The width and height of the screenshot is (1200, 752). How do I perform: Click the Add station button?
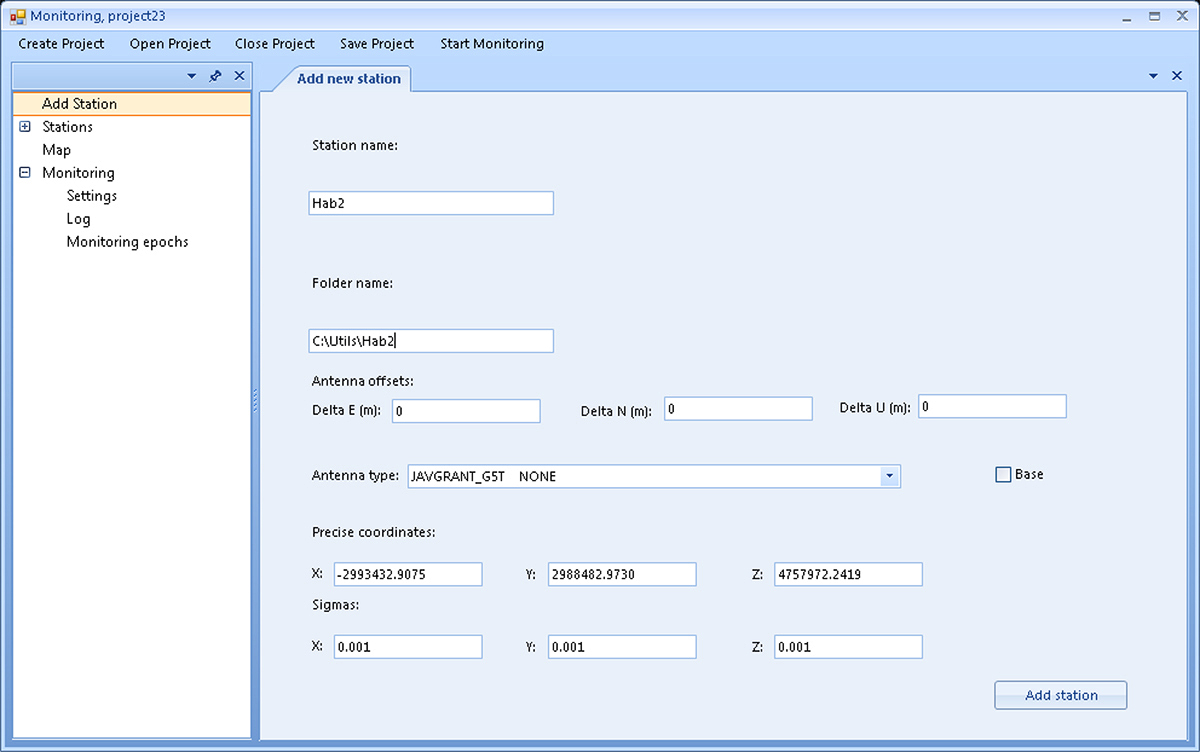[1061, 695]
